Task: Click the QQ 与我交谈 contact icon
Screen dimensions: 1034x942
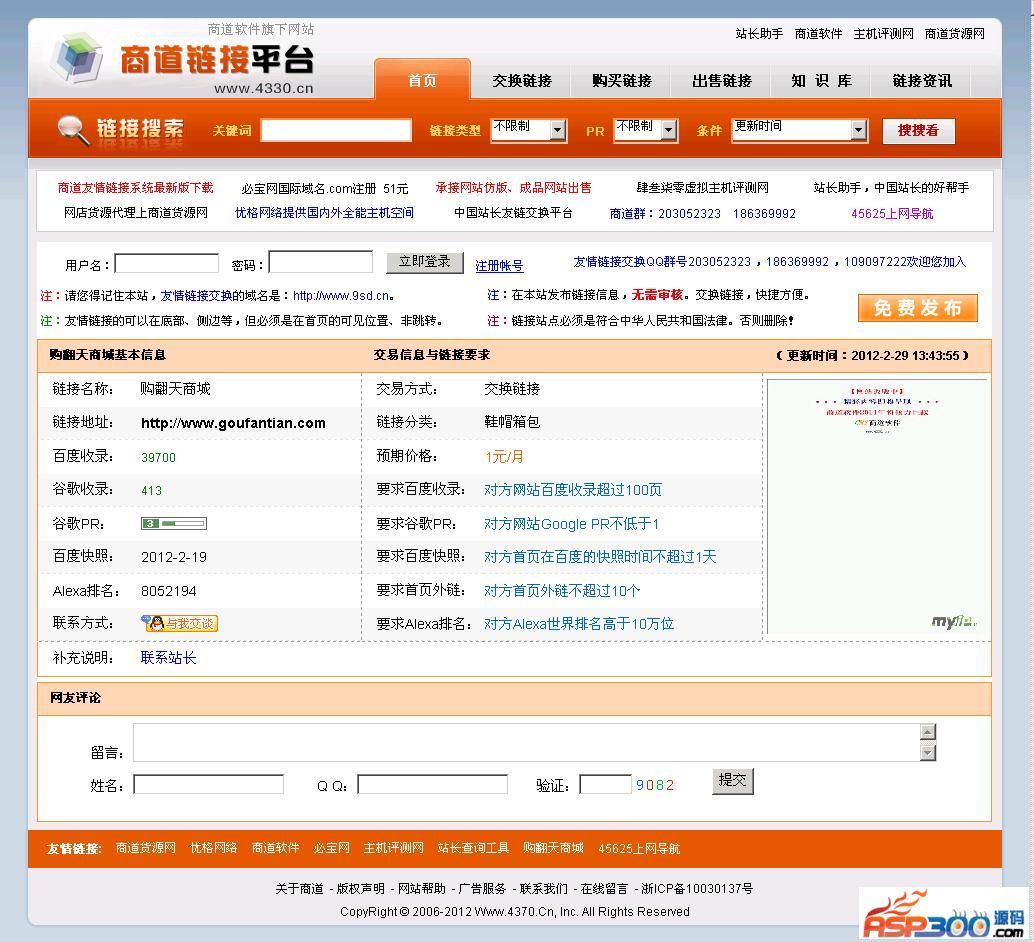Action: pyautogui.click(x=179, y=623)
